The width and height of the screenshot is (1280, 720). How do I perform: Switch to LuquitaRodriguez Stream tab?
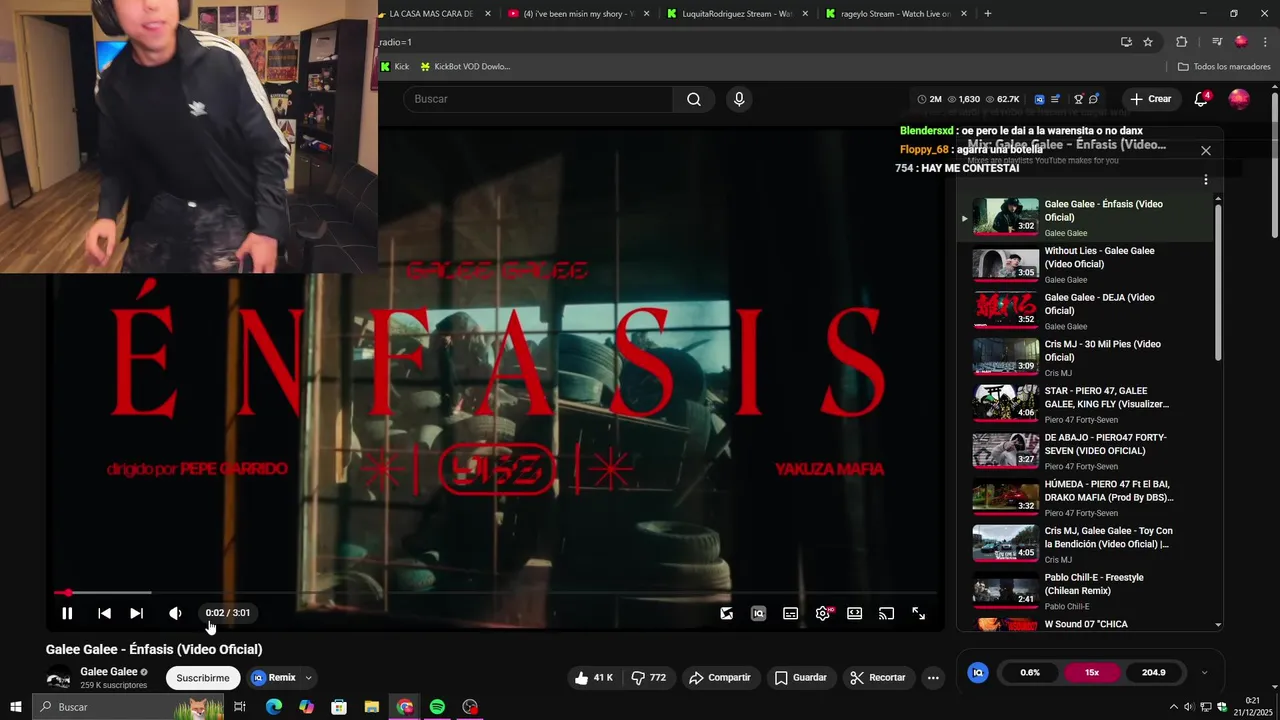pos(737,14)
